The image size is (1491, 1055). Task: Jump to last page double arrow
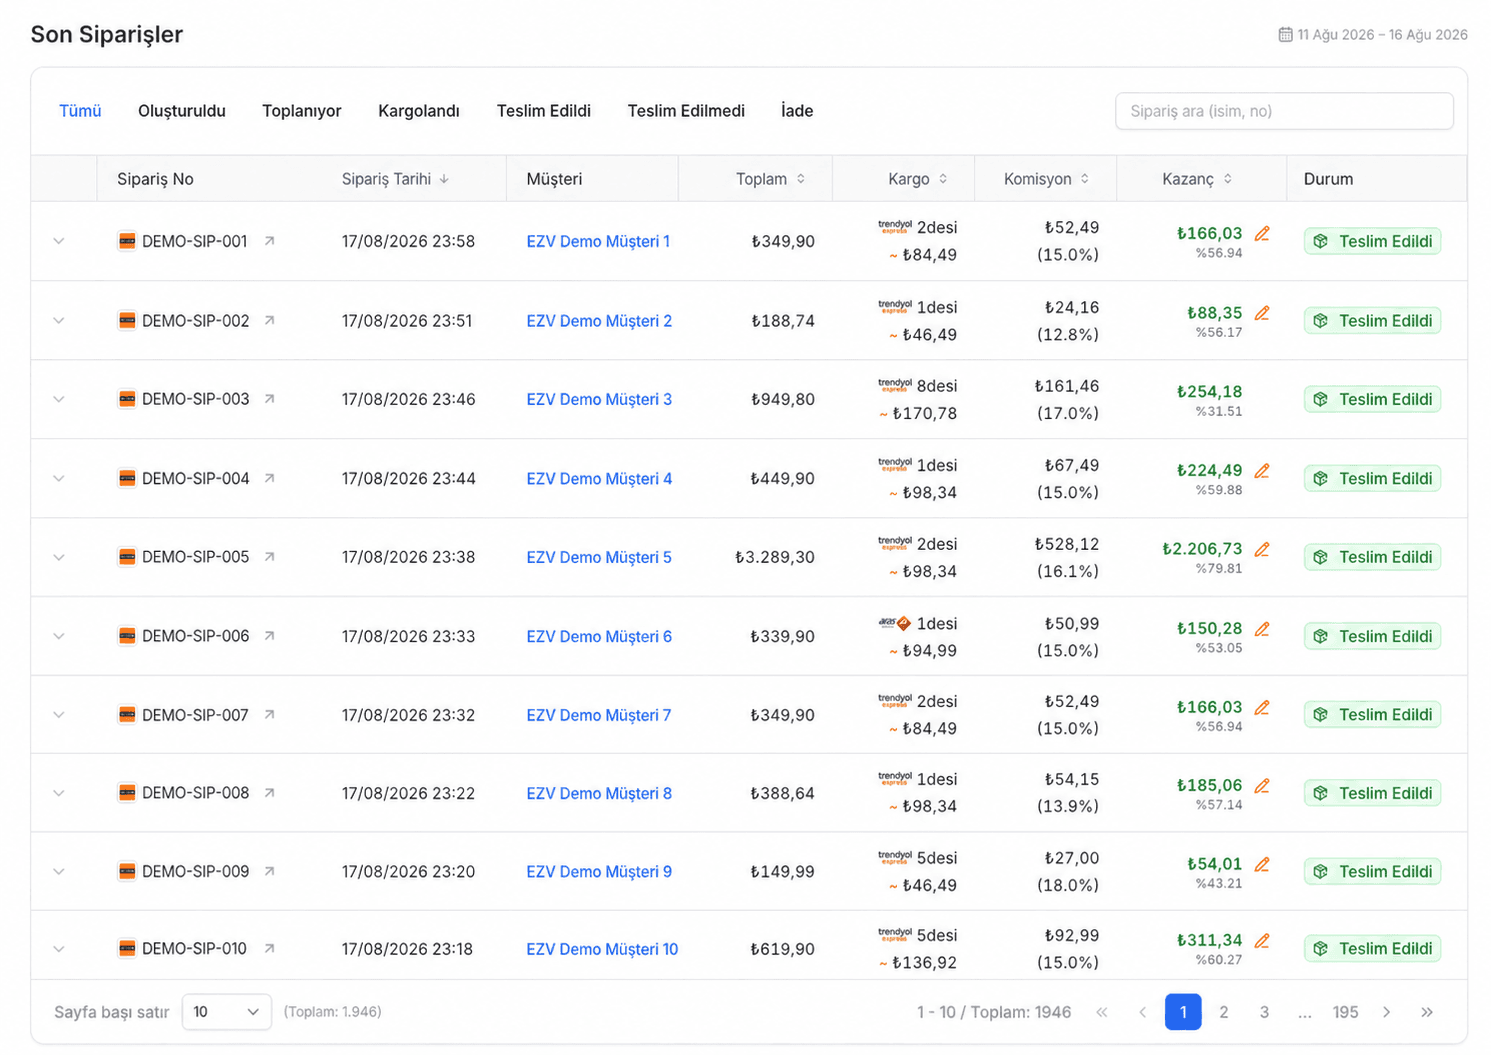tap(1427, 1012)
